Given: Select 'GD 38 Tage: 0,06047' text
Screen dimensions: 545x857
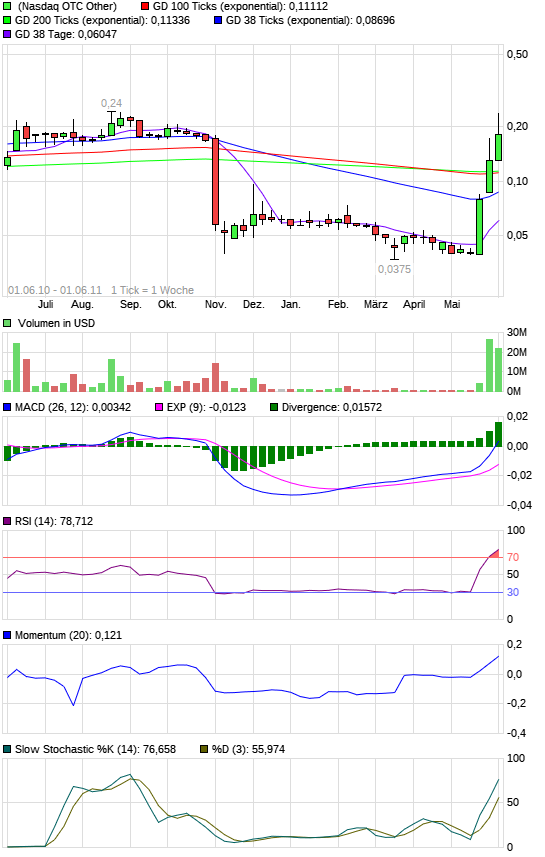Looking at the screenshot, I should (66, 34).
